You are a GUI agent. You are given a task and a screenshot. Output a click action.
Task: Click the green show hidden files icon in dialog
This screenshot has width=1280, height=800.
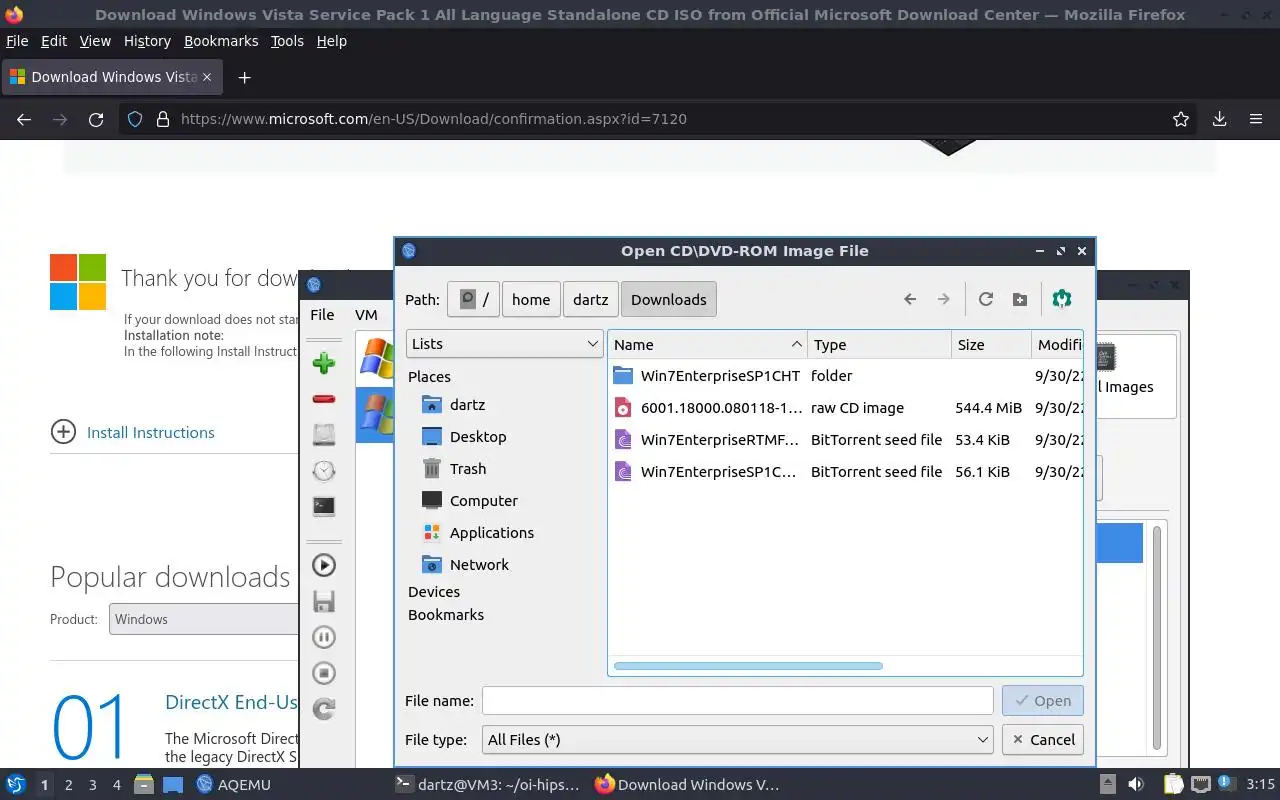tap(1062, 299)
